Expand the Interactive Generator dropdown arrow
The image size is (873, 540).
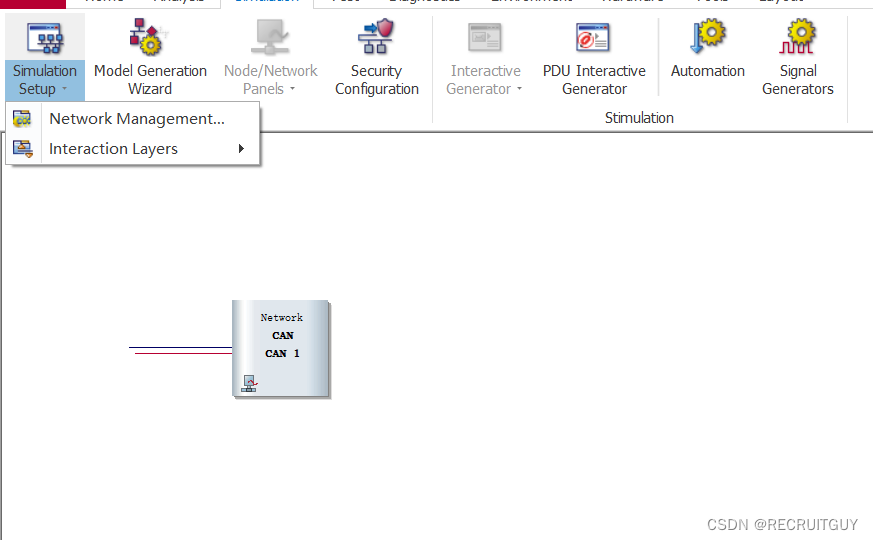(519, 89)
